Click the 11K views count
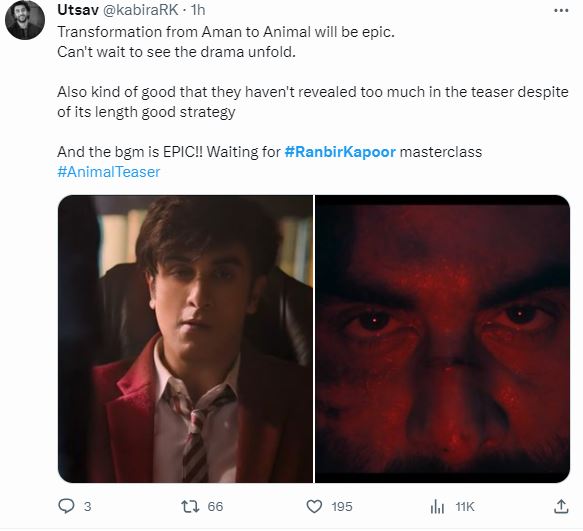Screen dimensions: 583x531 (x=465, y=506)
